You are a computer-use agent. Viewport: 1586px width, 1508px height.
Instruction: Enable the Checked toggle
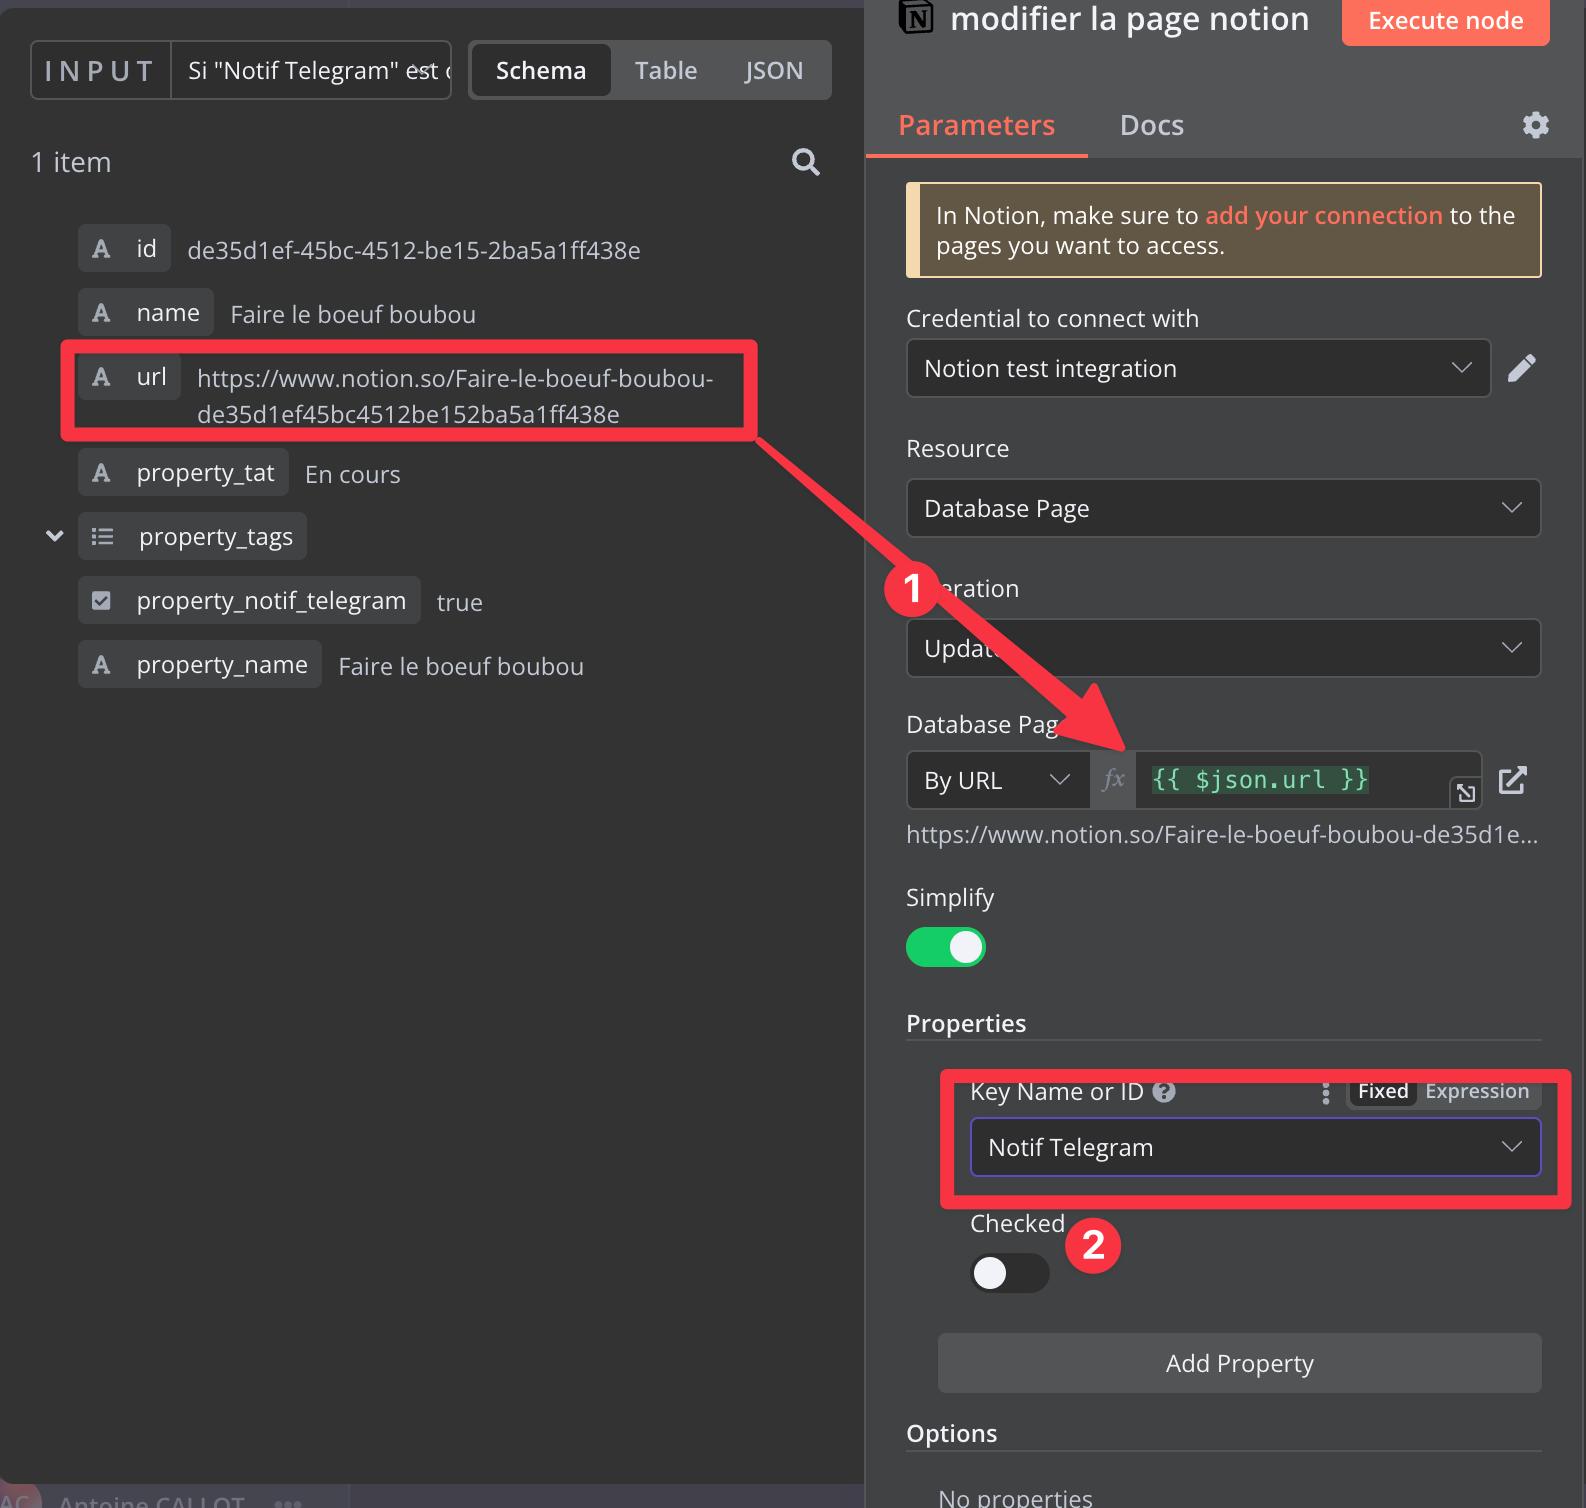tap(1009, 1273)
